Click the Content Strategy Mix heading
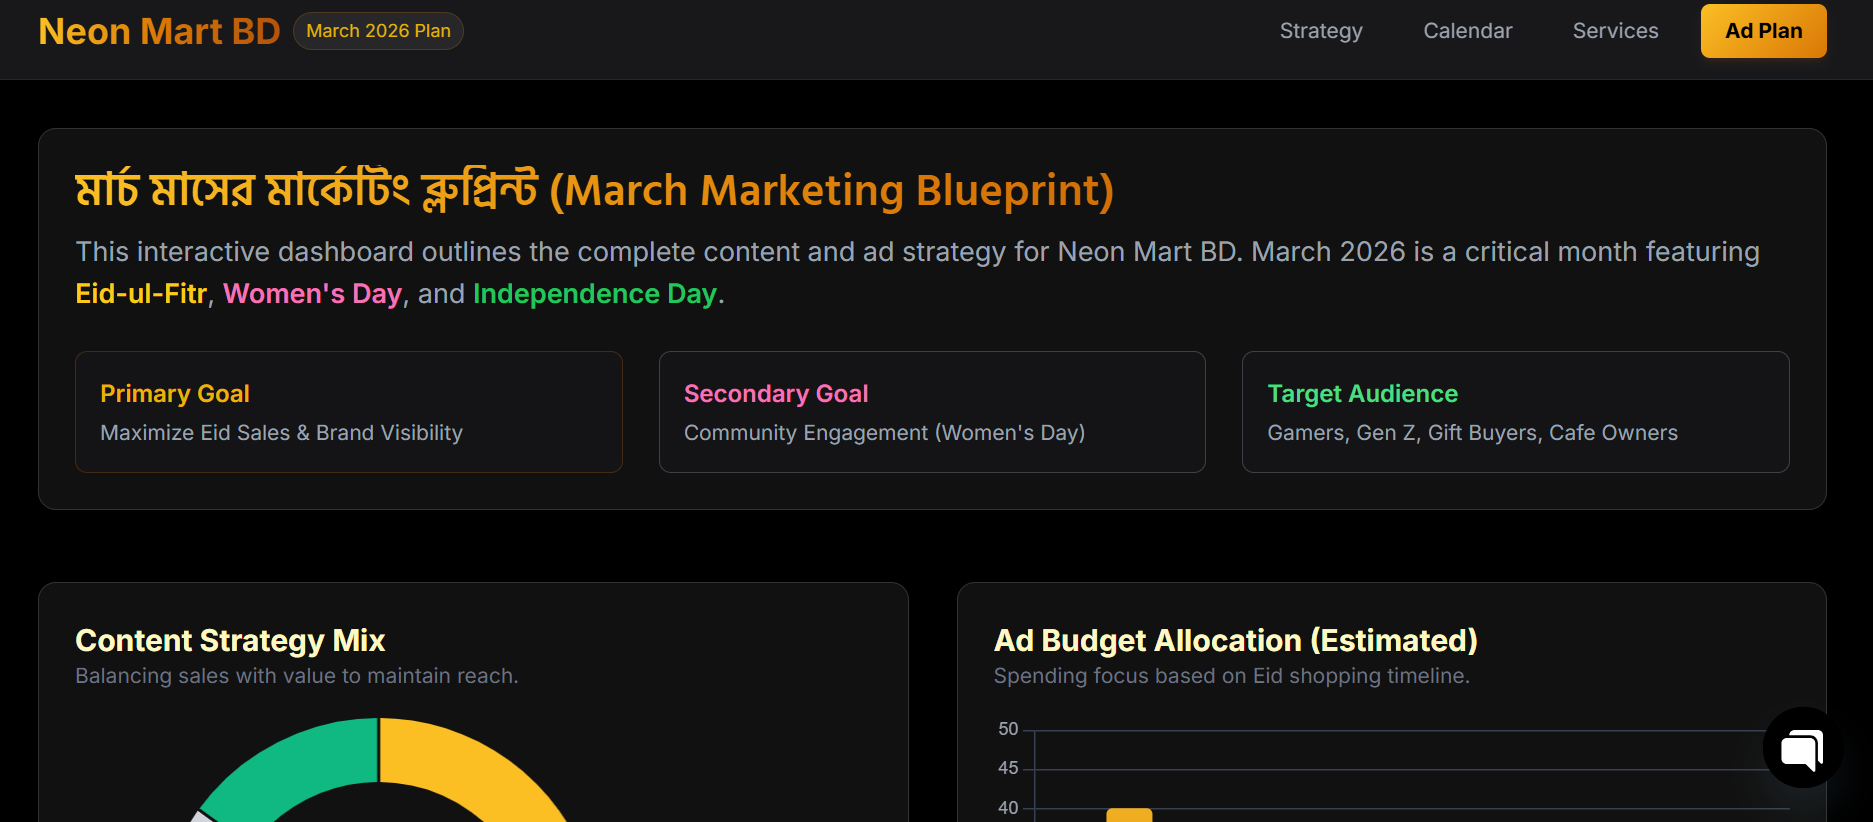Screen dimensions: 1873x822 click(x=230, y=640)
